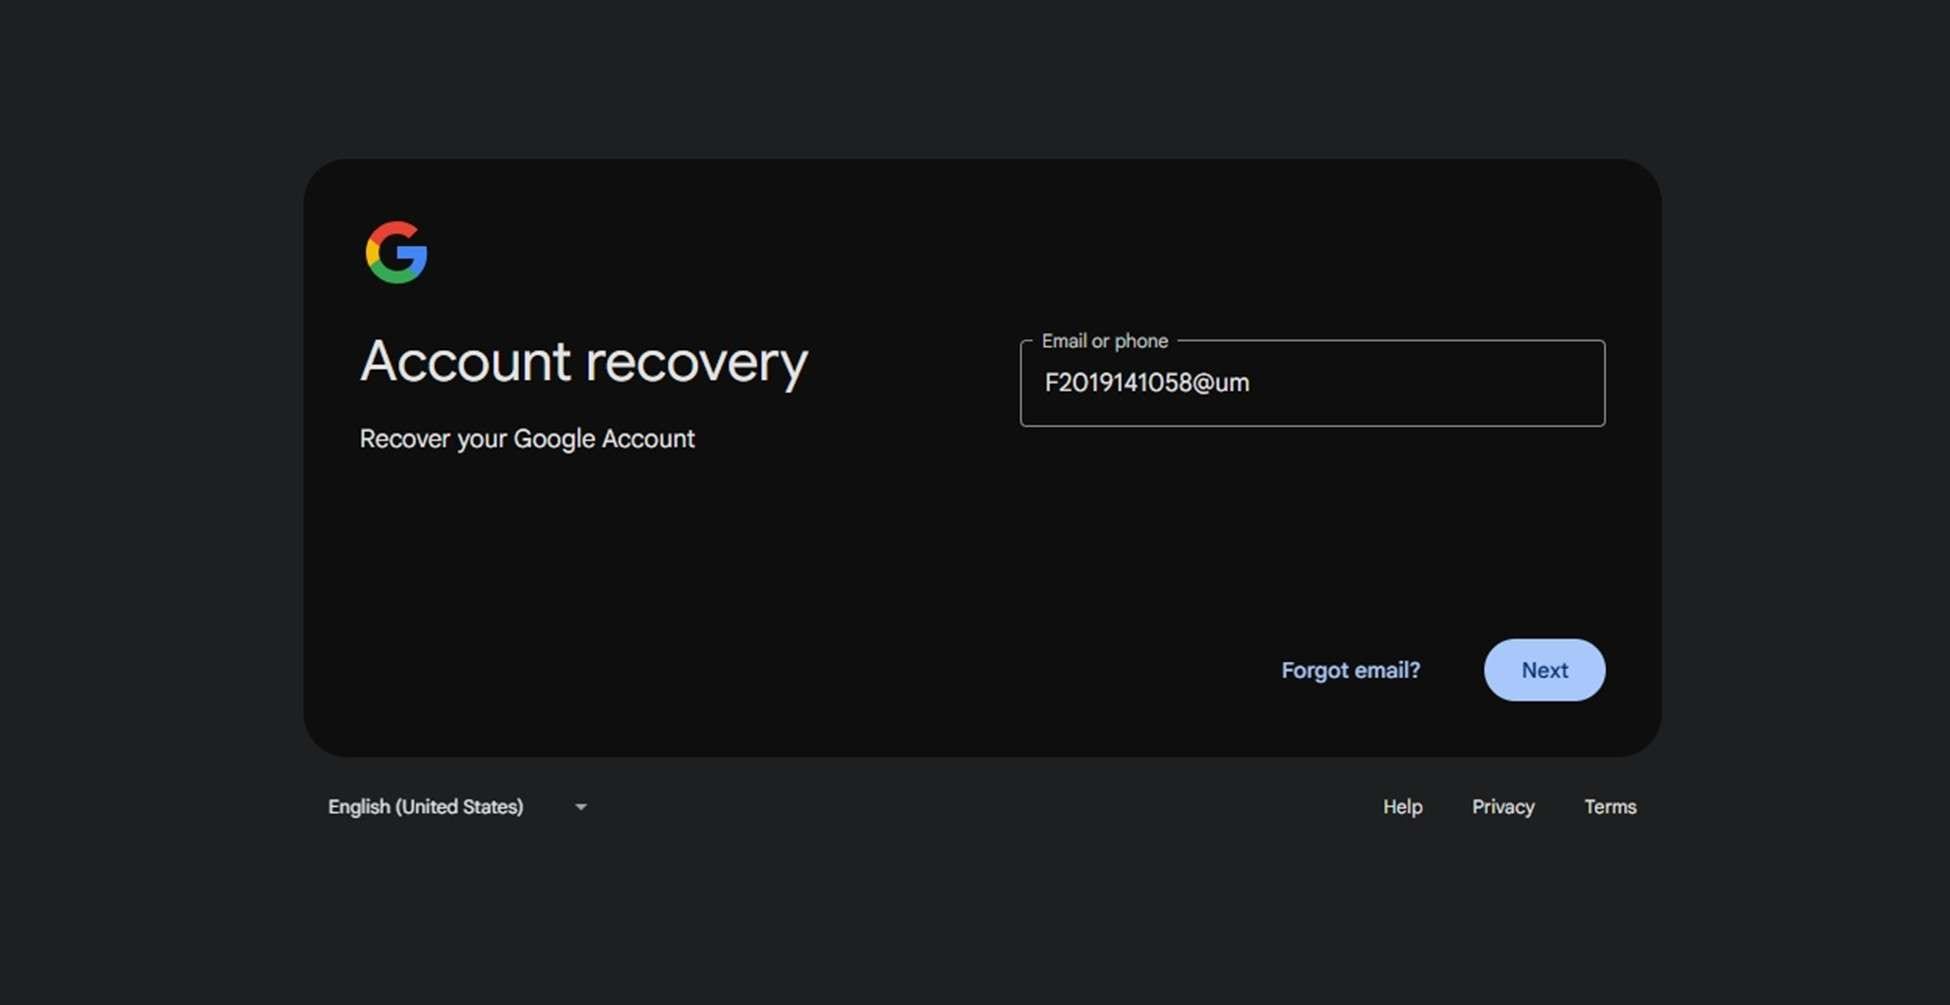Click the Google logo icon
Image resolution: width=1950 pixels, height=1005 pixels.
coord(396,252)
